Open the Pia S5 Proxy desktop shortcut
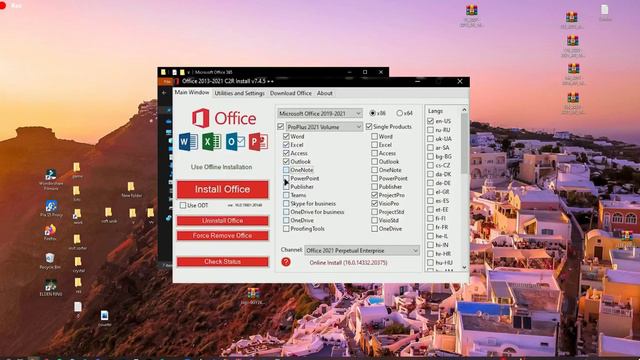Viewport: 640px width, 360px height. click(51, 208)
